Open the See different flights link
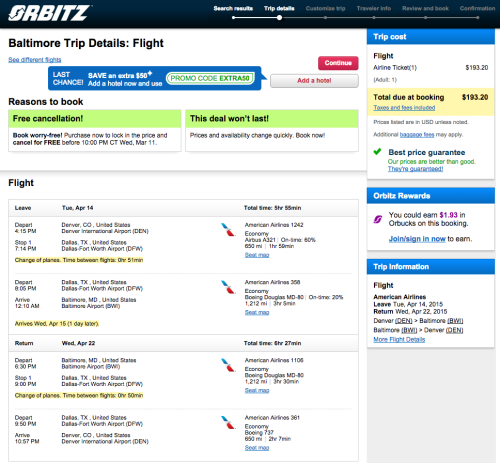Screen dimensions: 500x463 pyautogui.click(x=35, y=60)
